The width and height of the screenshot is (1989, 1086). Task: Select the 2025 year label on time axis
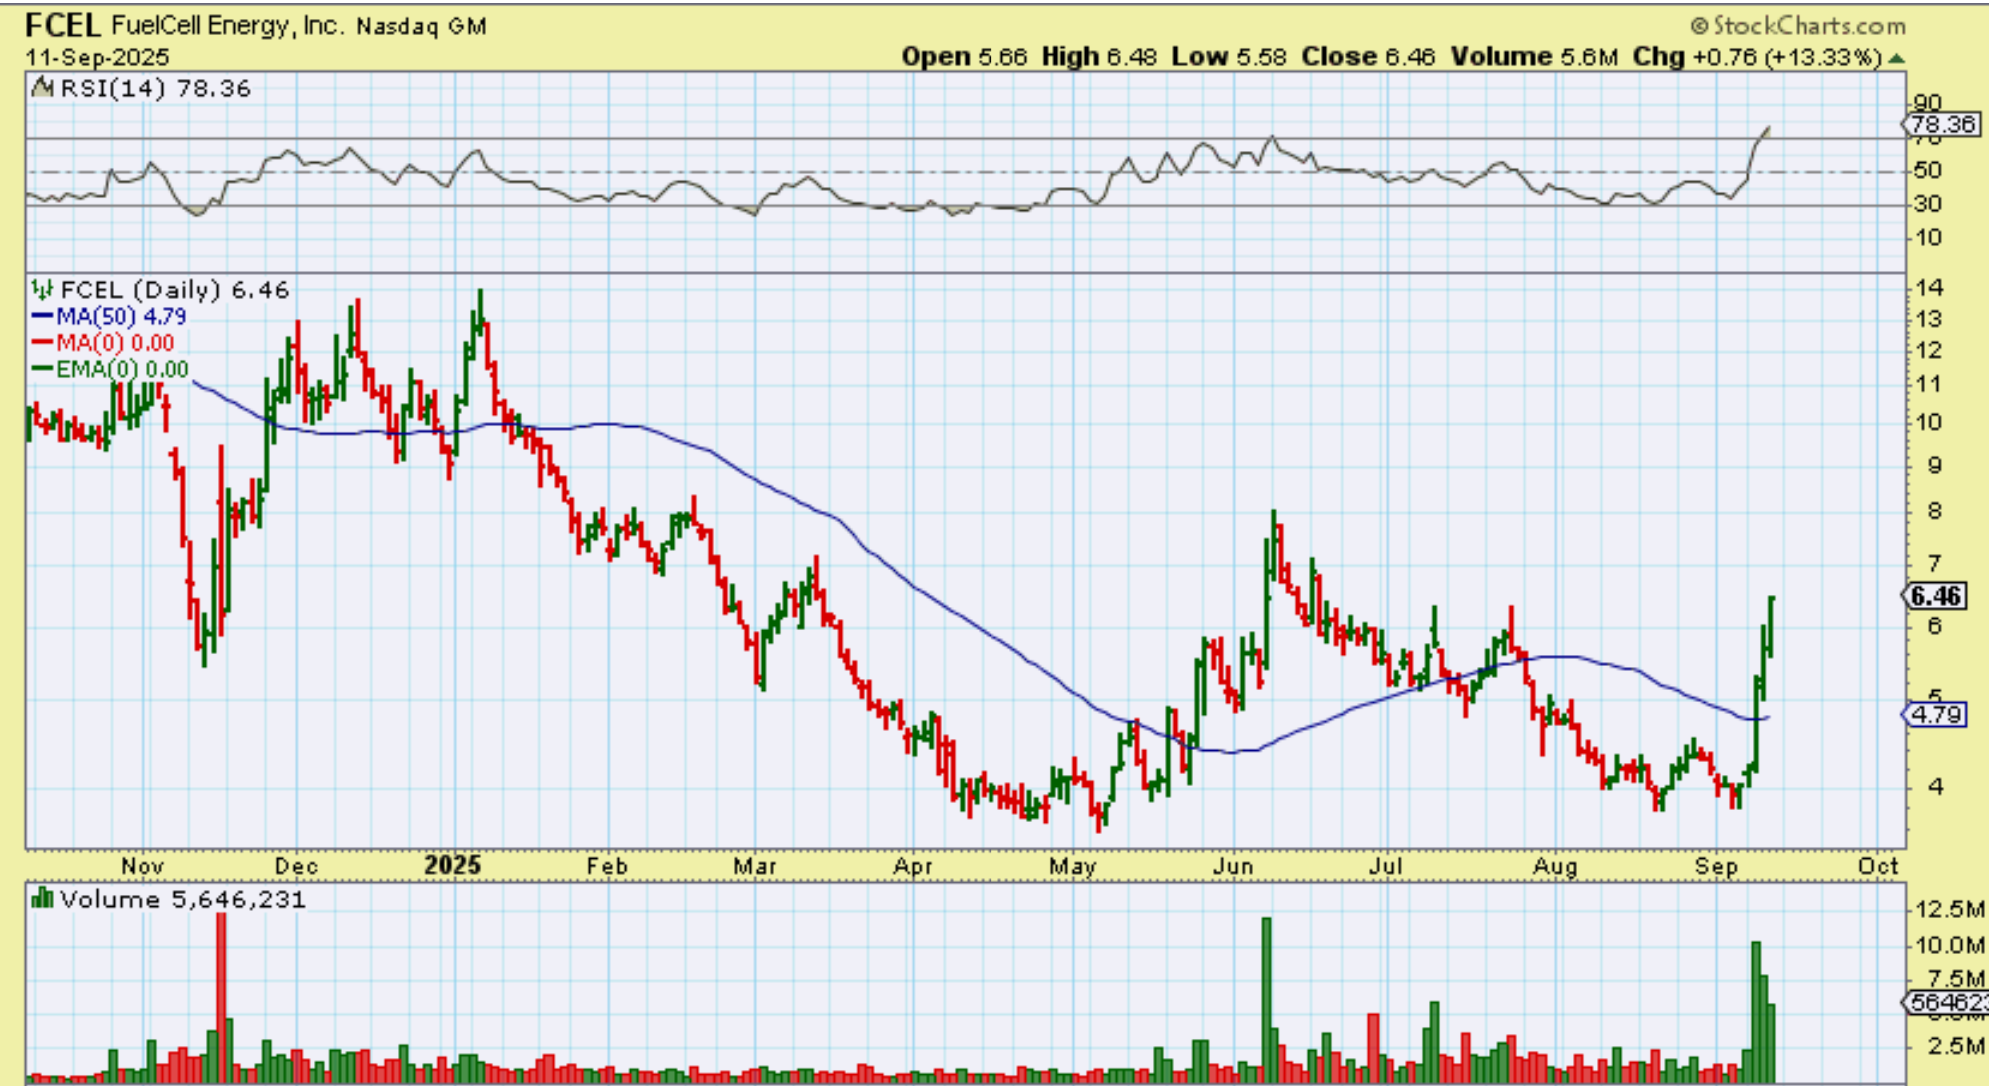pyautogui.click(x=452, y=865)
